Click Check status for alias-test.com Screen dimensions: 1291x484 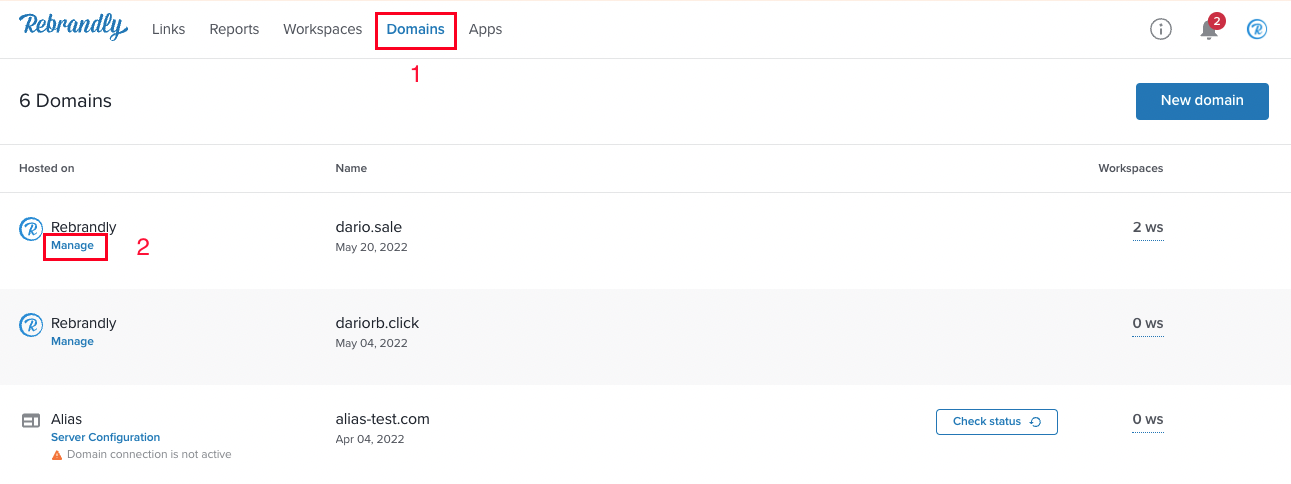coord(996,422)
